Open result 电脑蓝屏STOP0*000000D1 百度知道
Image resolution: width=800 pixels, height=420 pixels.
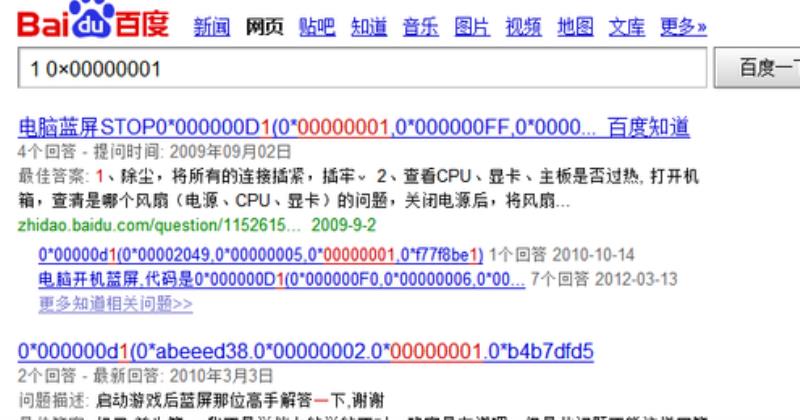354,127
